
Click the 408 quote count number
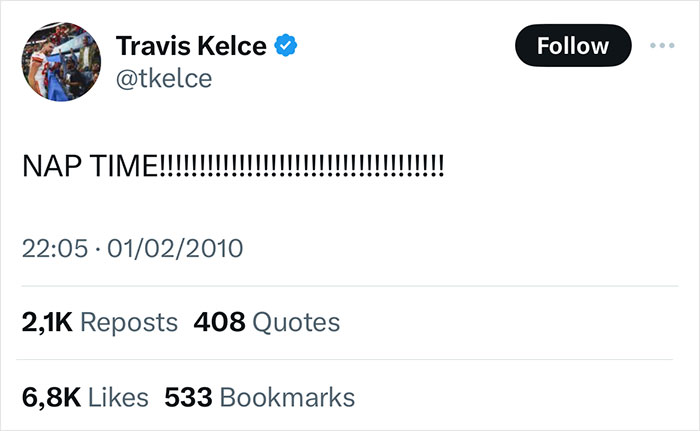pyautogui.click(x=219, y=322)
